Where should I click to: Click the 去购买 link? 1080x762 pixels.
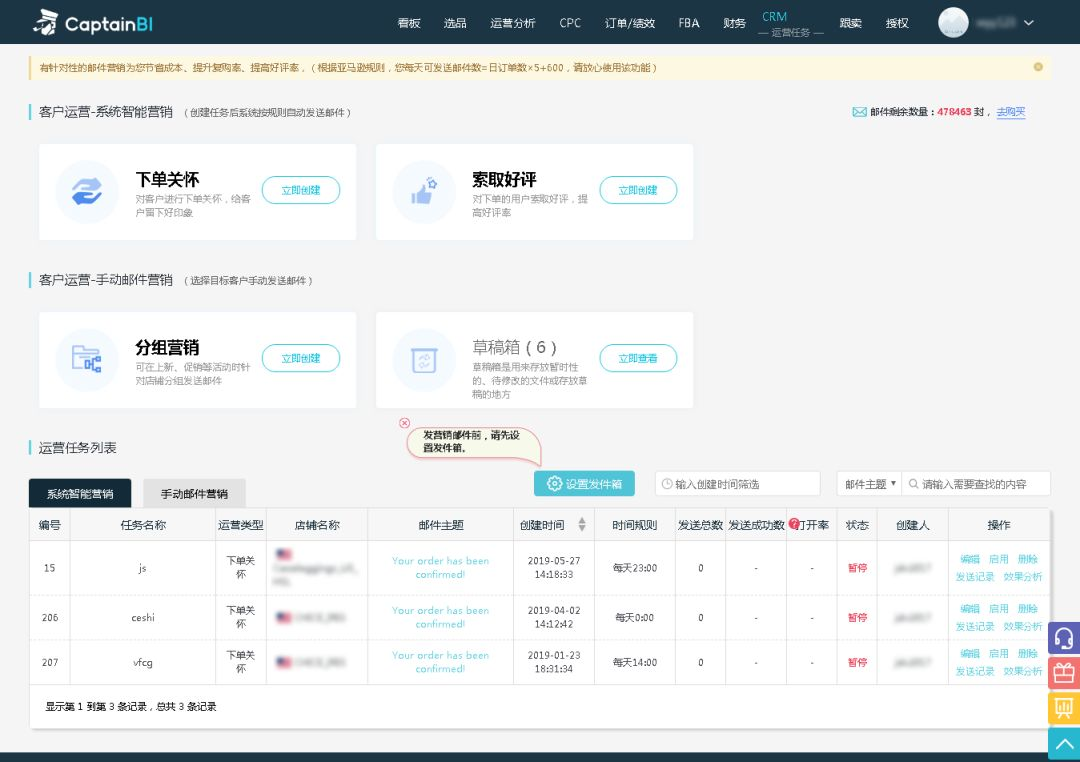click(1011, 112)
